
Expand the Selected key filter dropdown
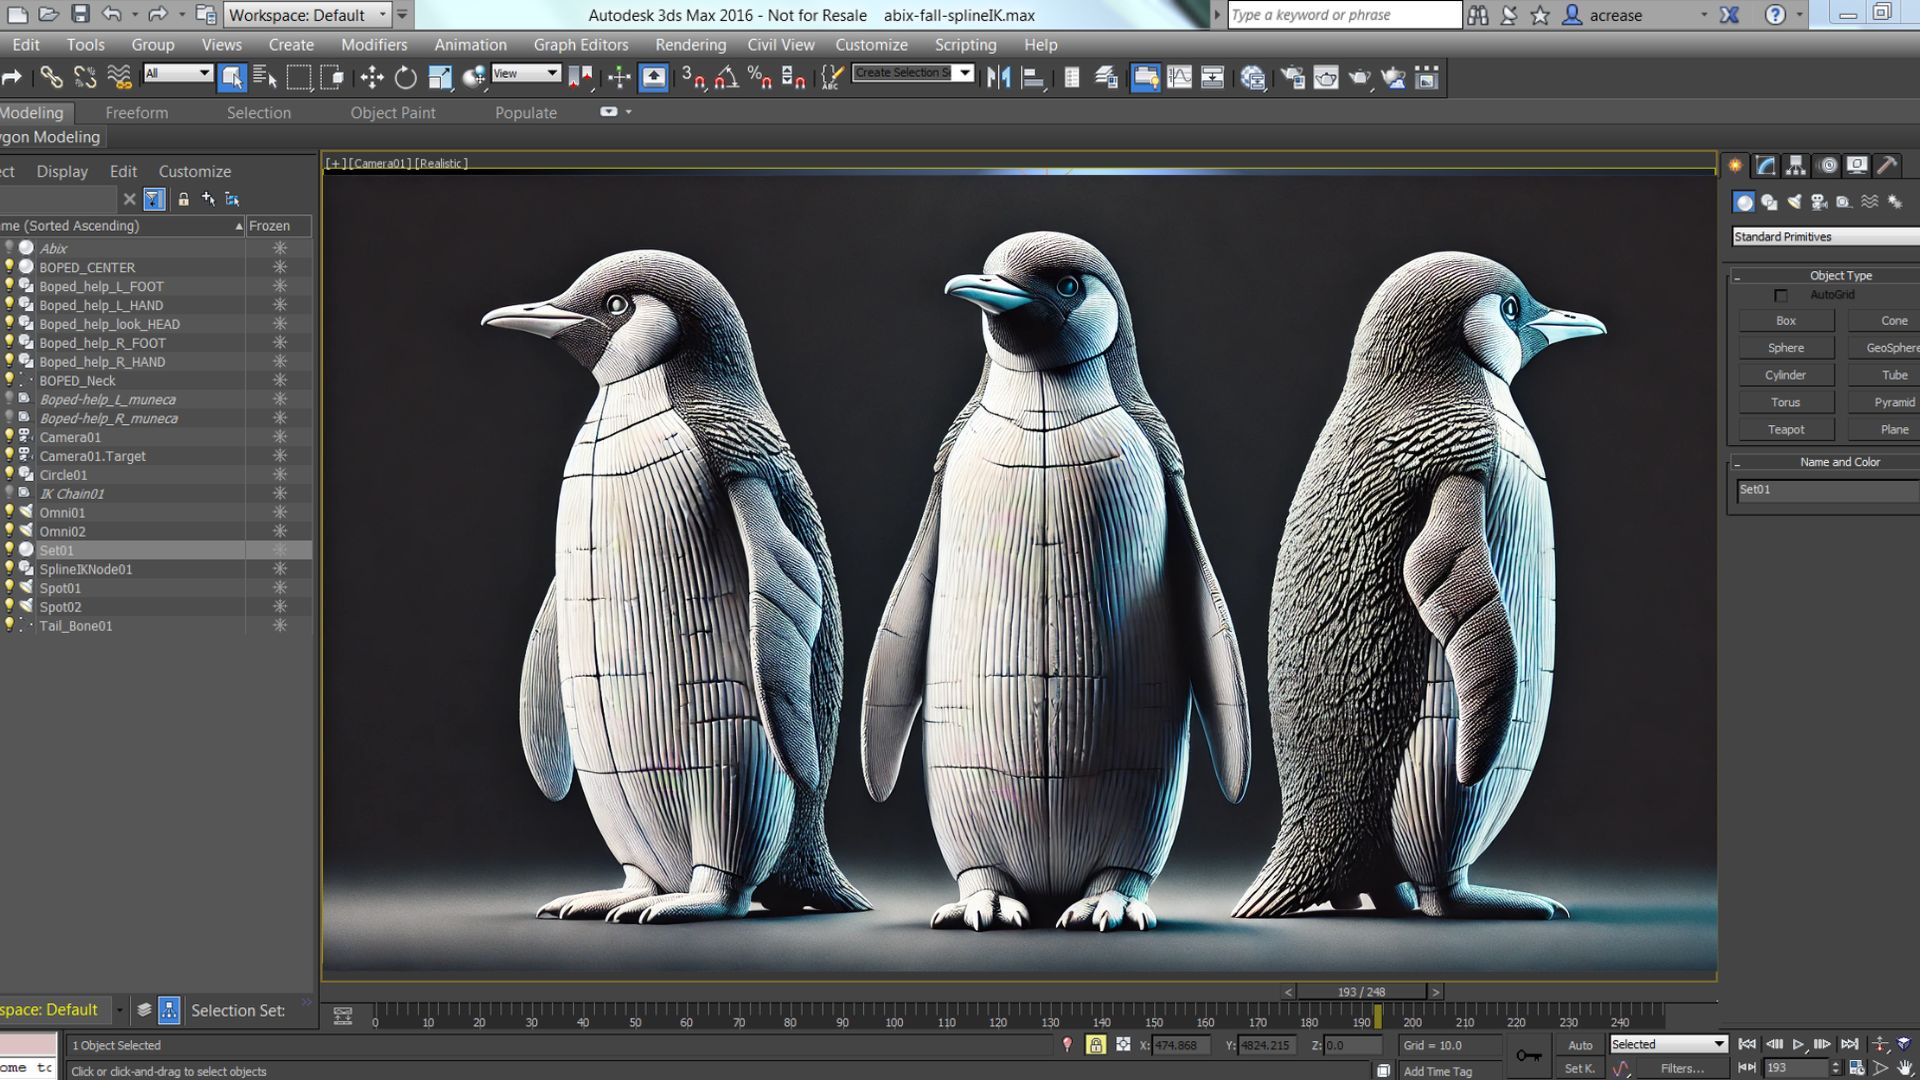pos(1718,1044)
